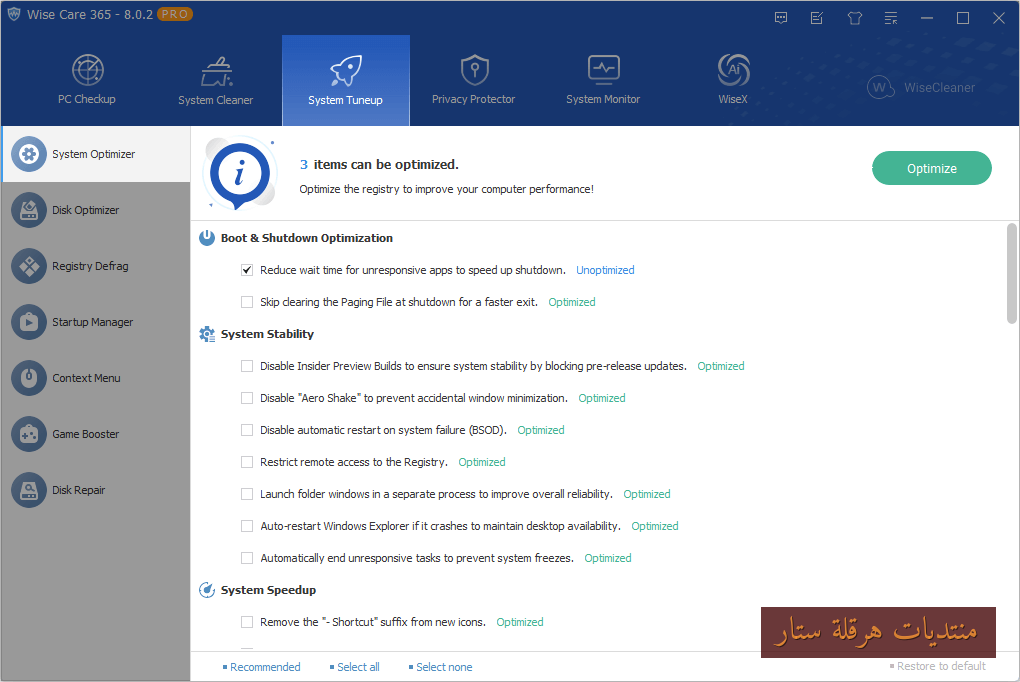Check Launch folder windows in separate process

click(247, 494)
